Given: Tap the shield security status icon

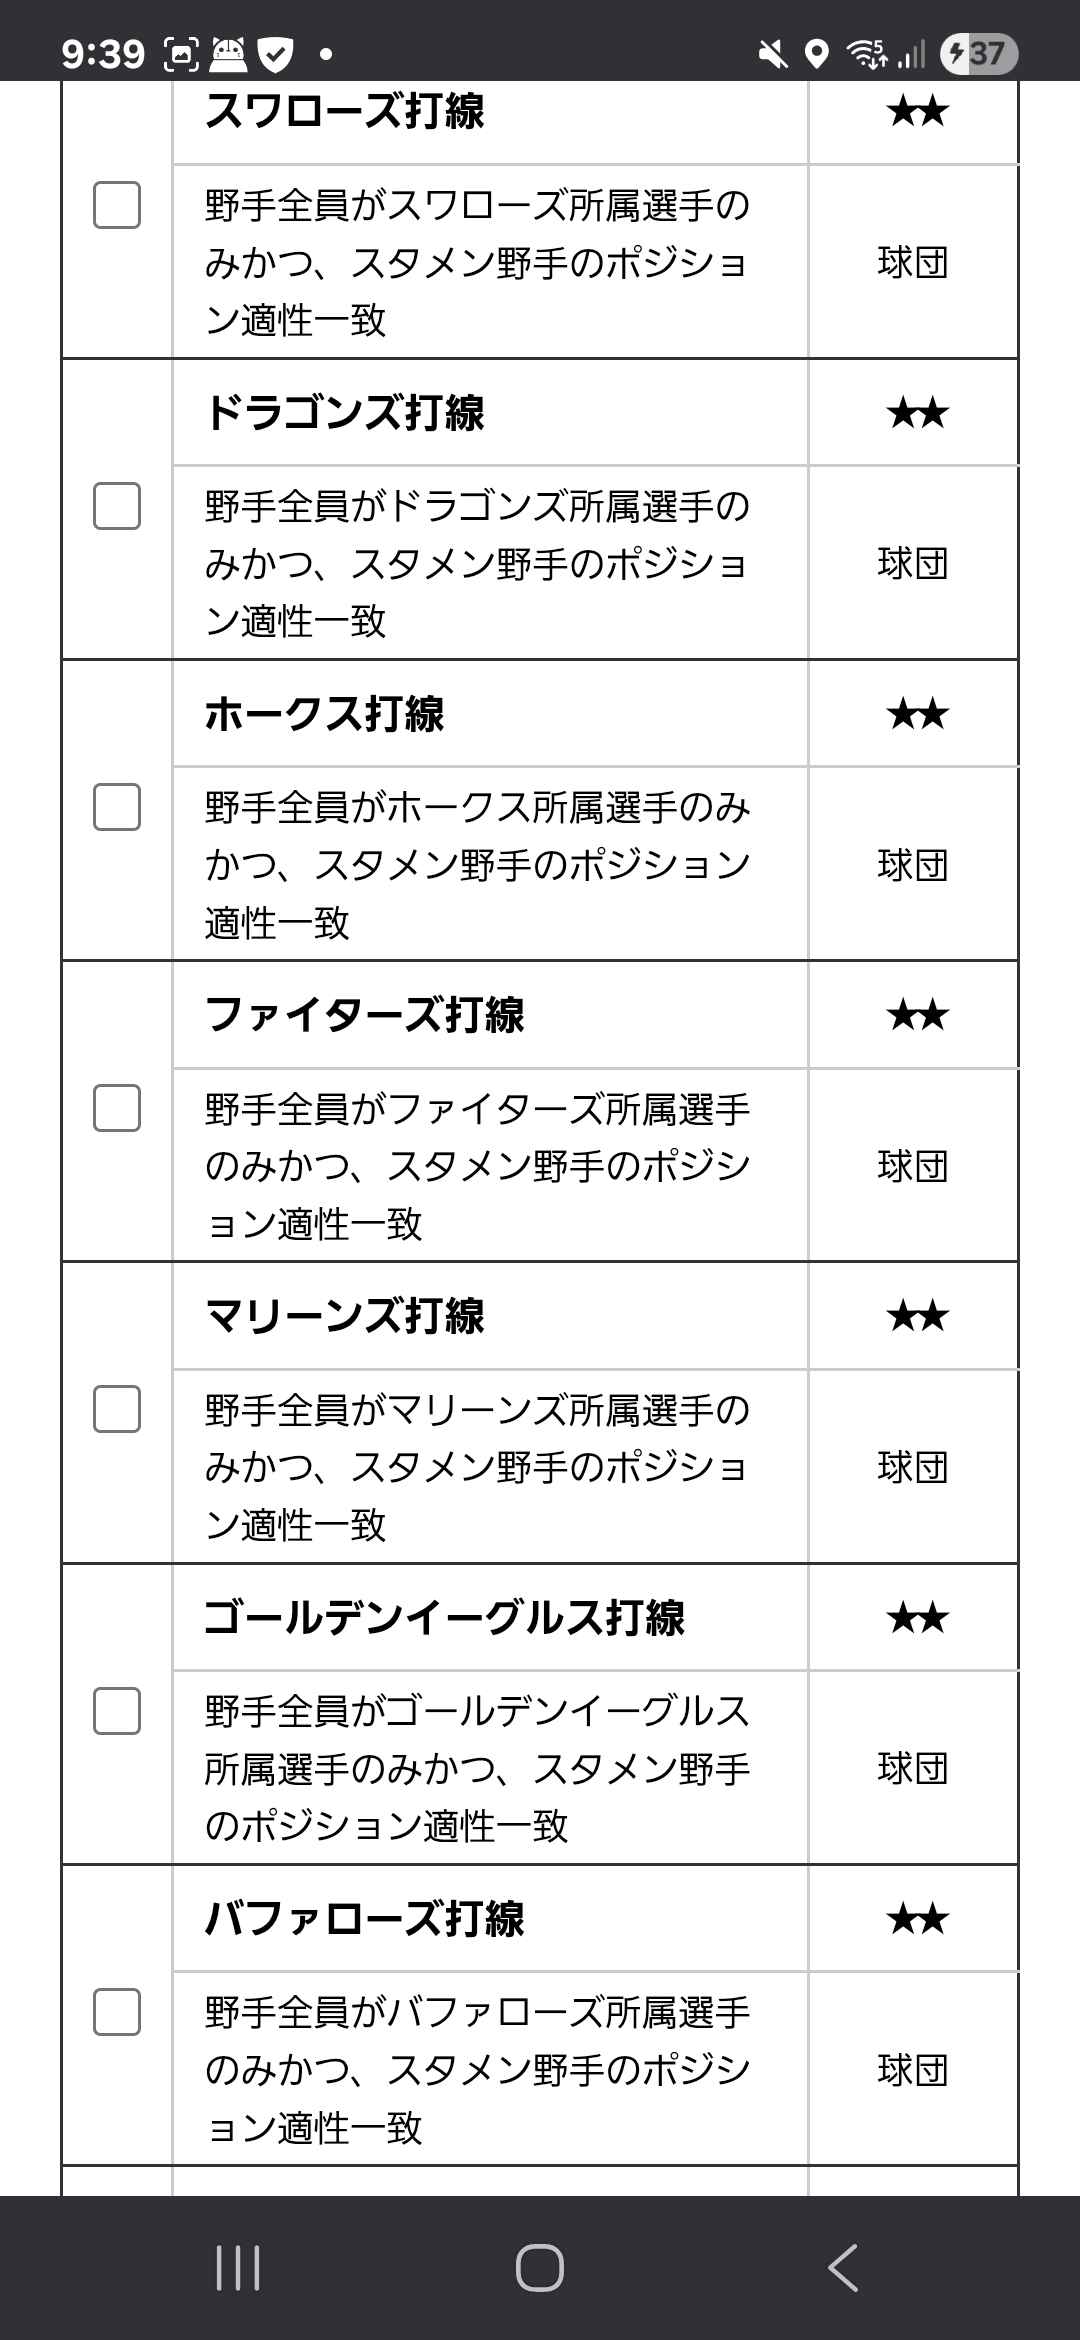Looking at the screenshot, I should click(275, 54).
